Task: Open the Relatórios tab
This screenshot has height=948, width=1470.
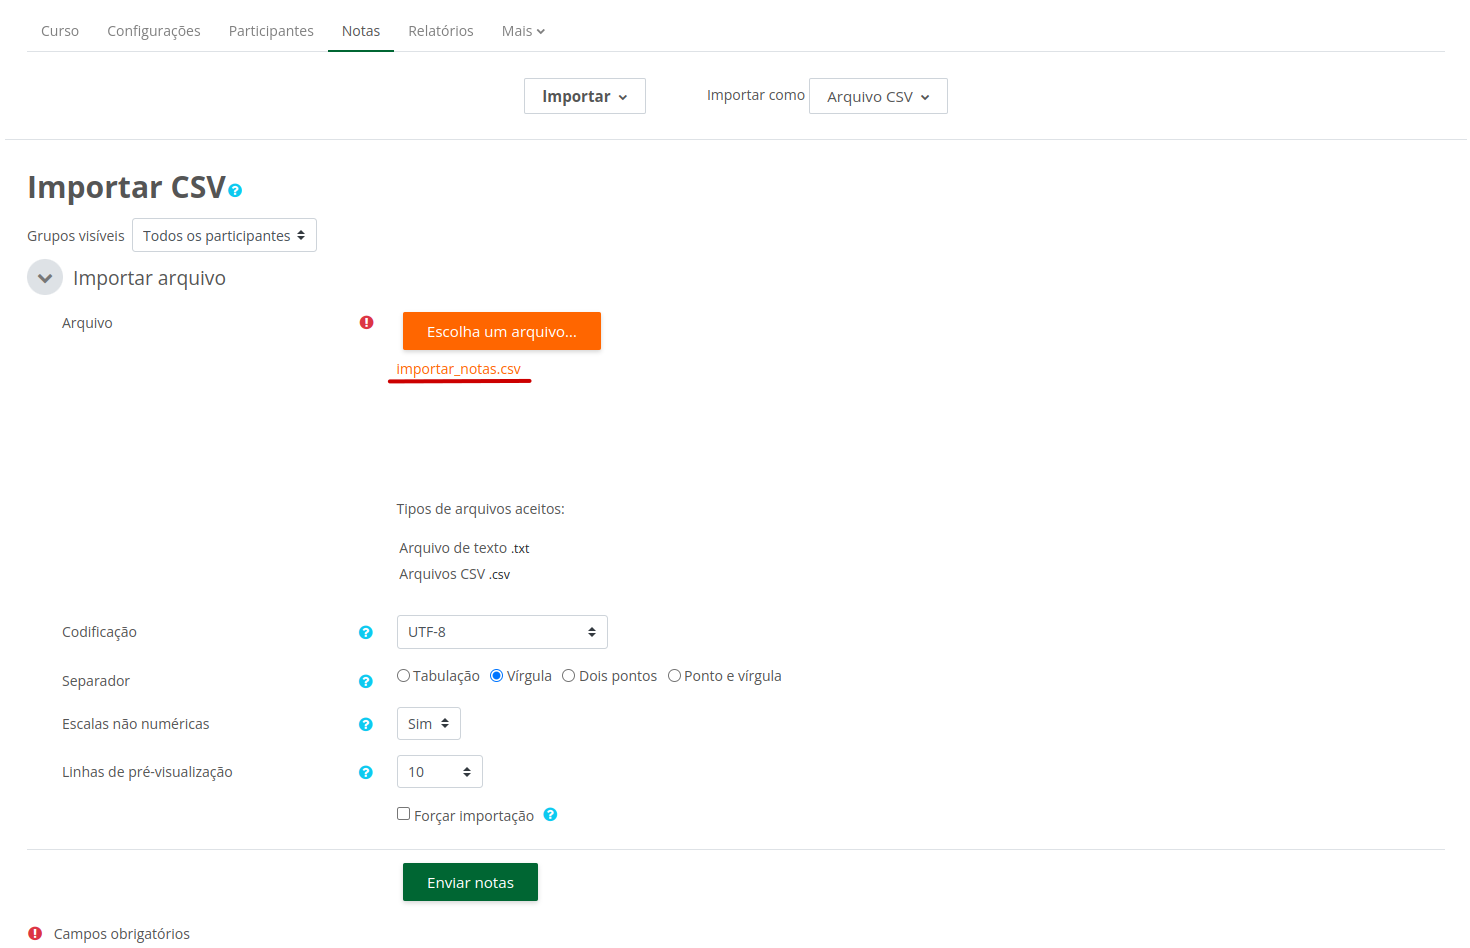Action: point(441,31)
